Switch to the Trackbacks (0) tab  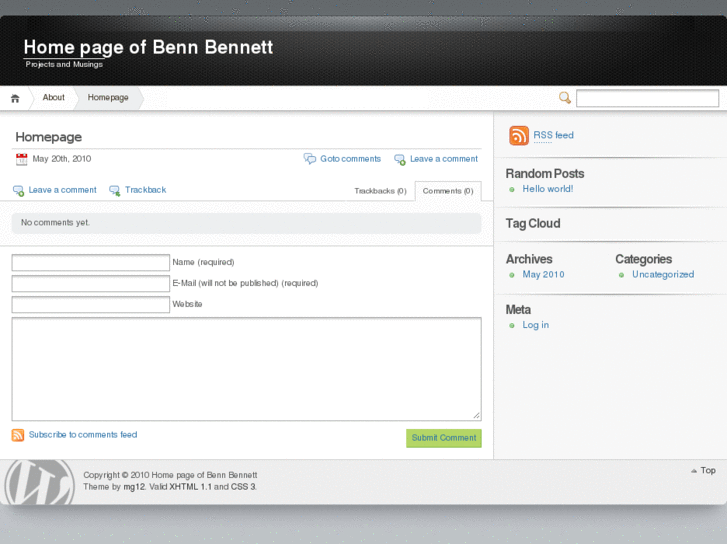(x=380, y=191)
